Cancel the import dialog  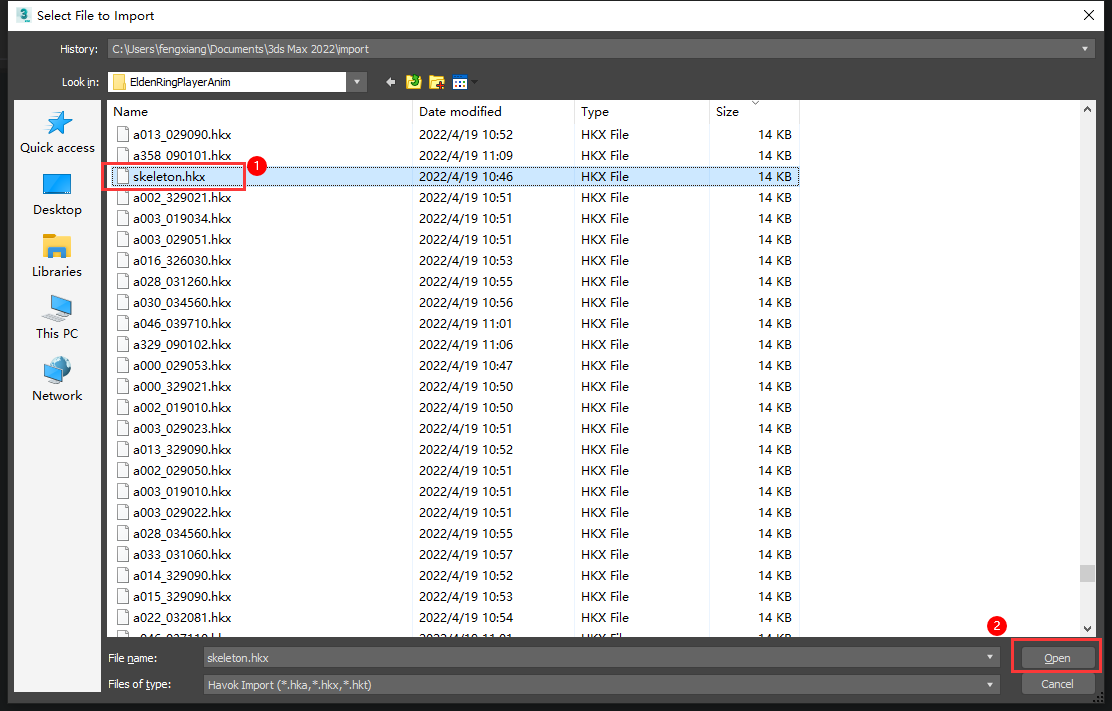pos(1057,685)
